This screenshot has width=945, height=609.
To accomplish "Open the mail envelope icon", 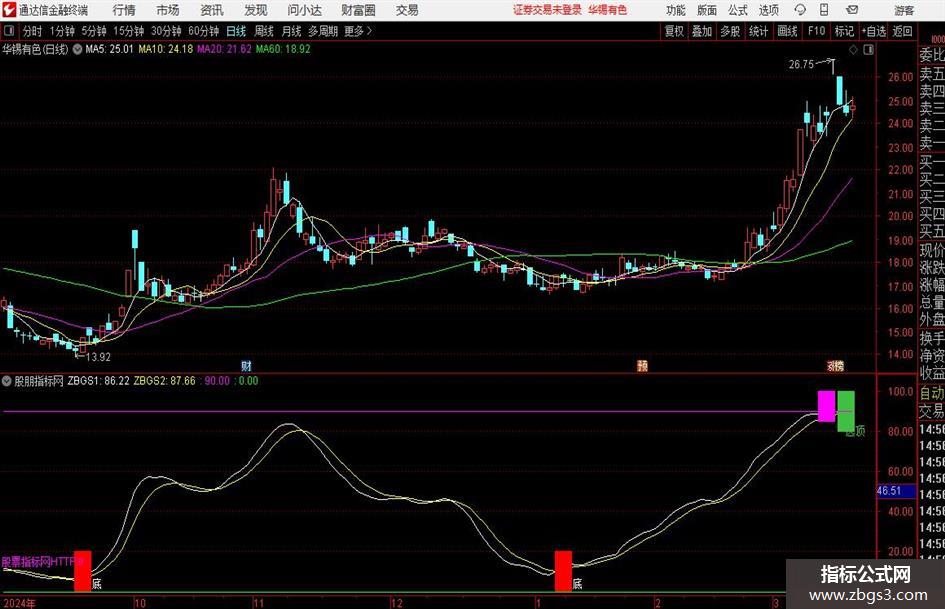I will pos(852,10).
